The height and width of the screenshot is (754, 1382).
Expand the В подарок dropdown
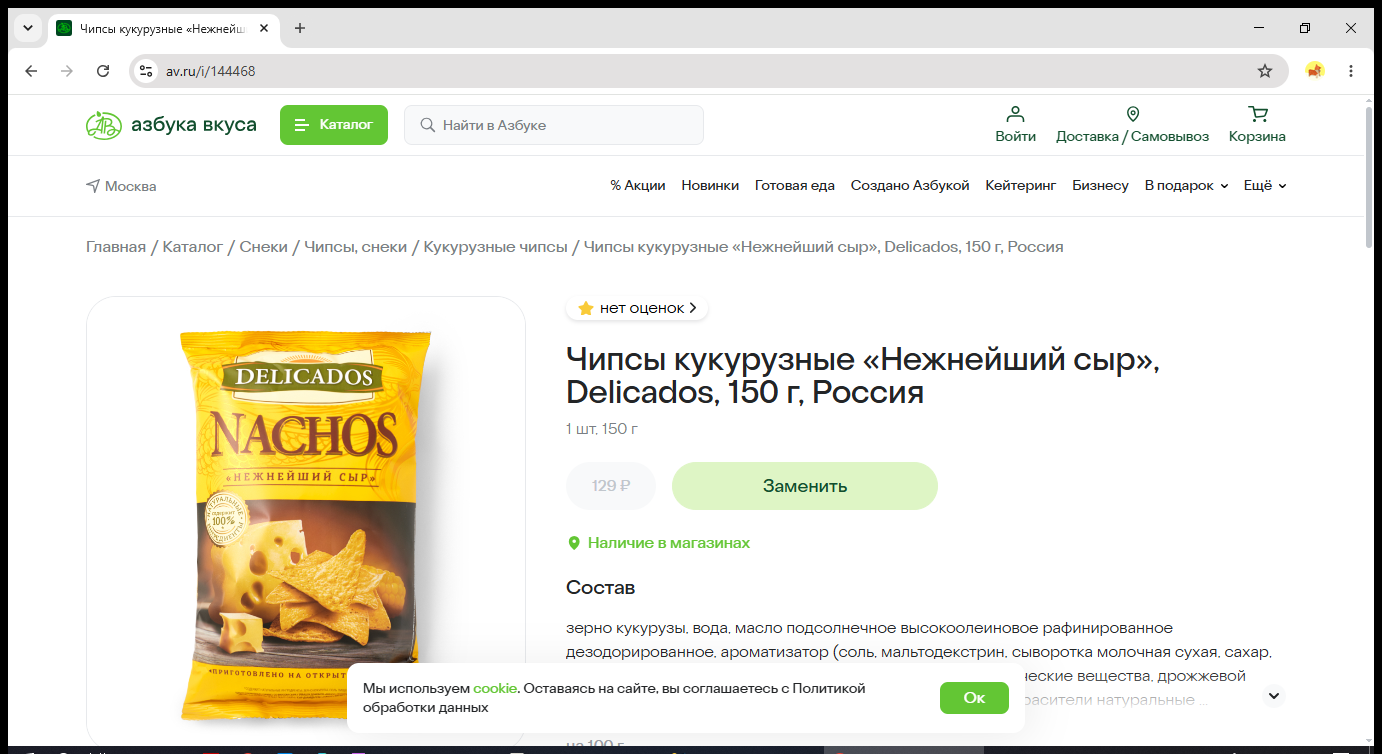click(x=1186, y=186)
